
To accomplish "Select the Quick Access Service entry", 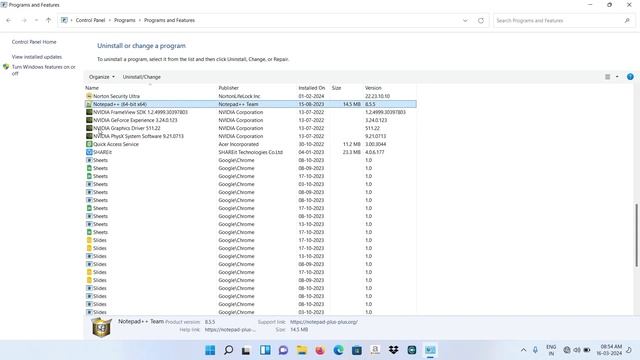I will click(251, 144).
